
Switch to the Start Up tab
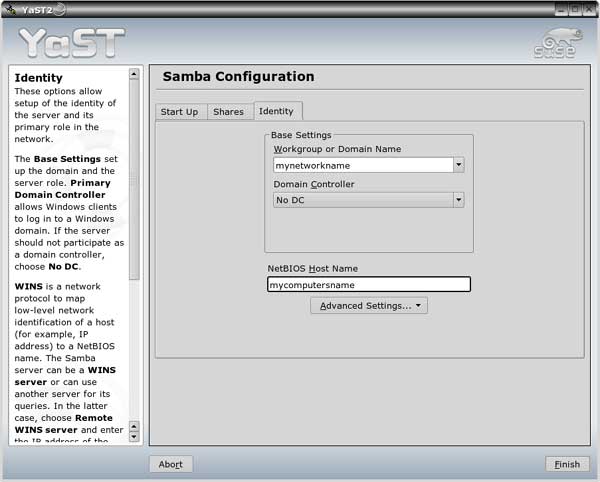(179, 112)
